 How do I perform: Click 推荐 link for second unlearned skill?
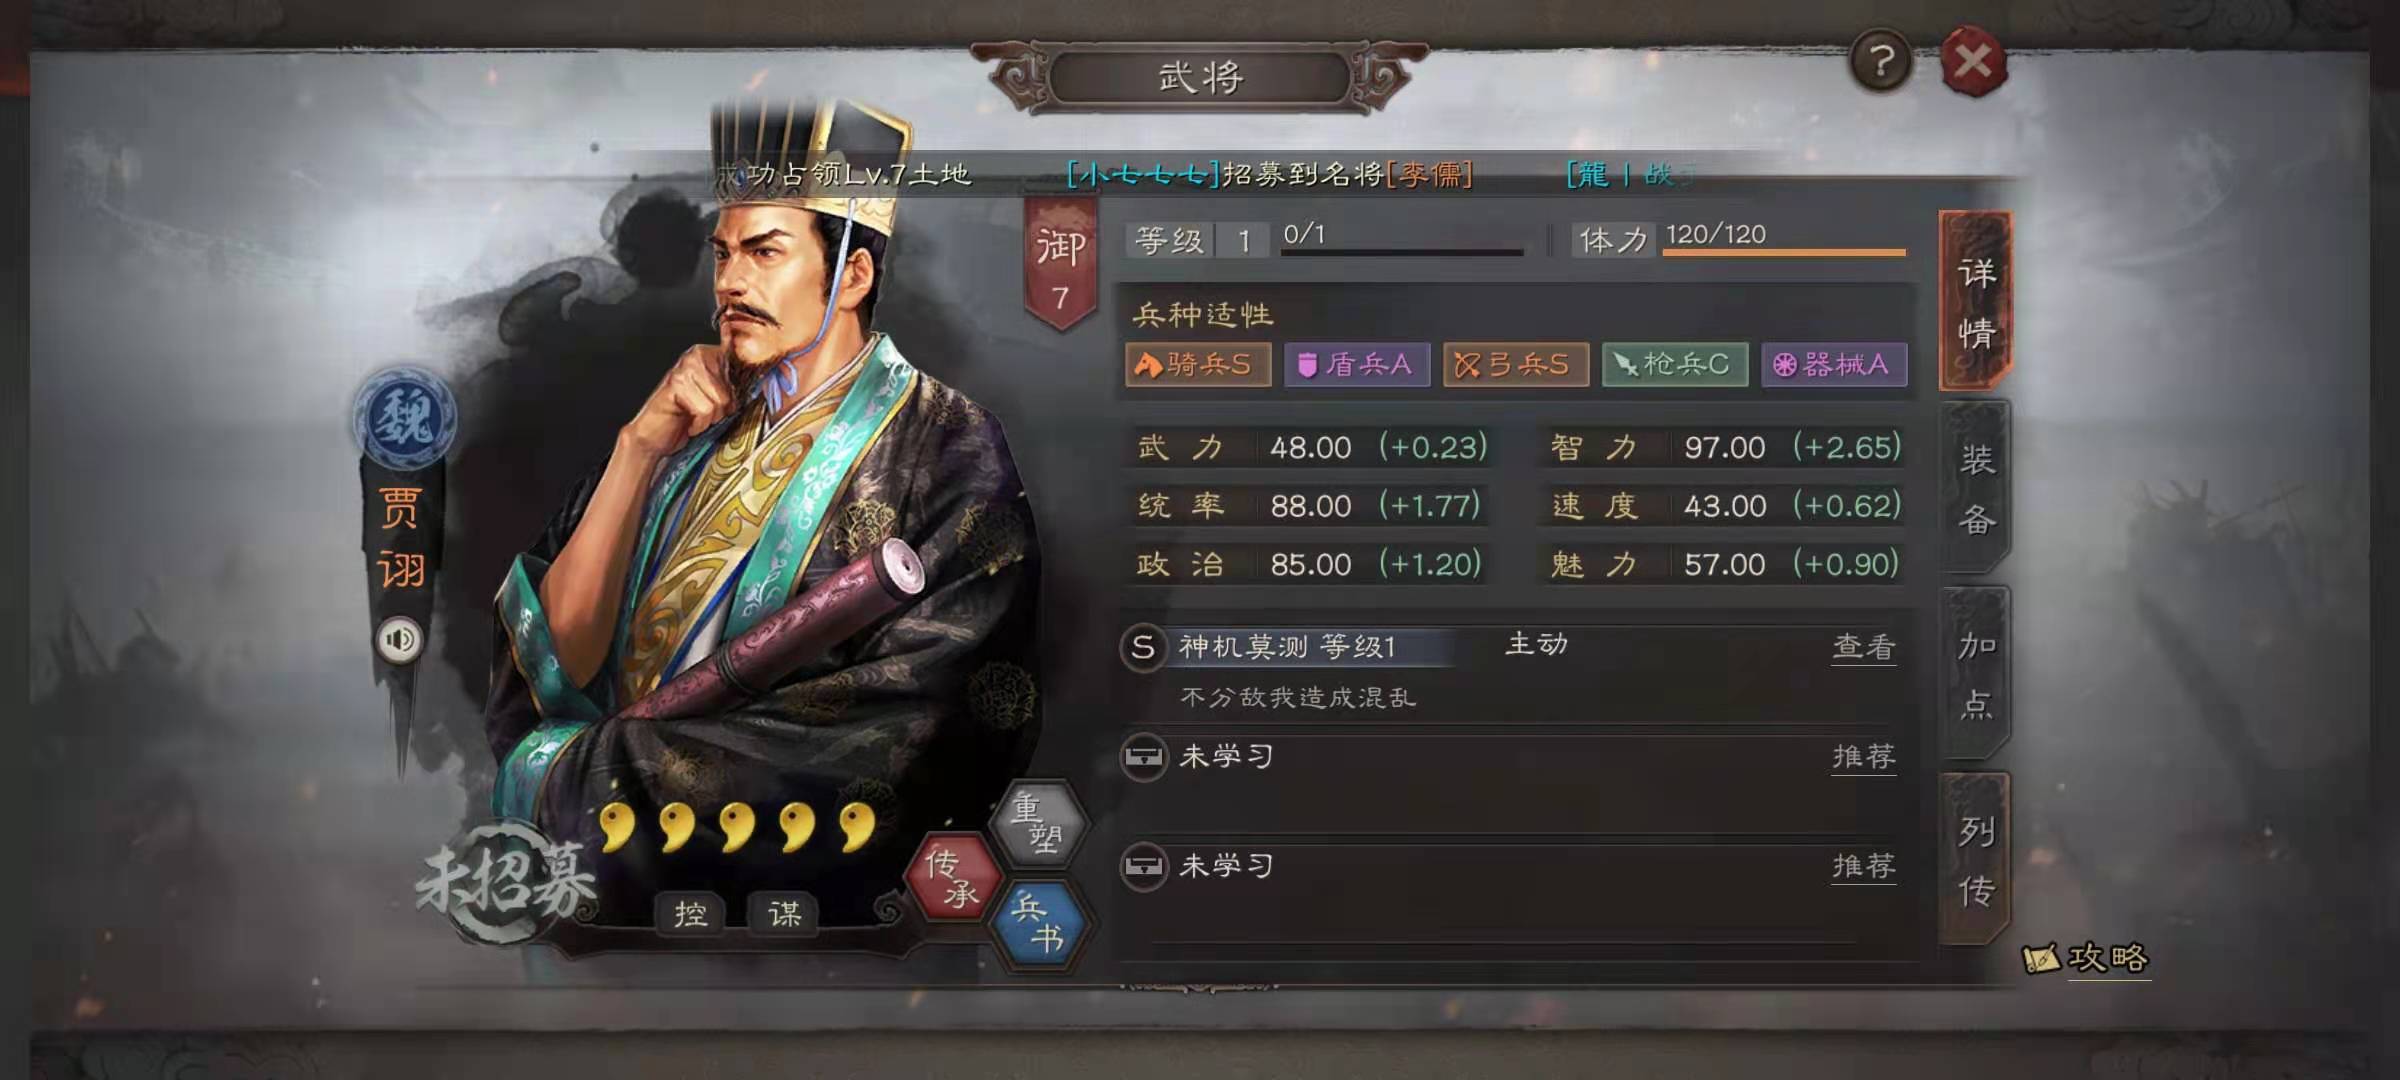[x=1863, y=866]
